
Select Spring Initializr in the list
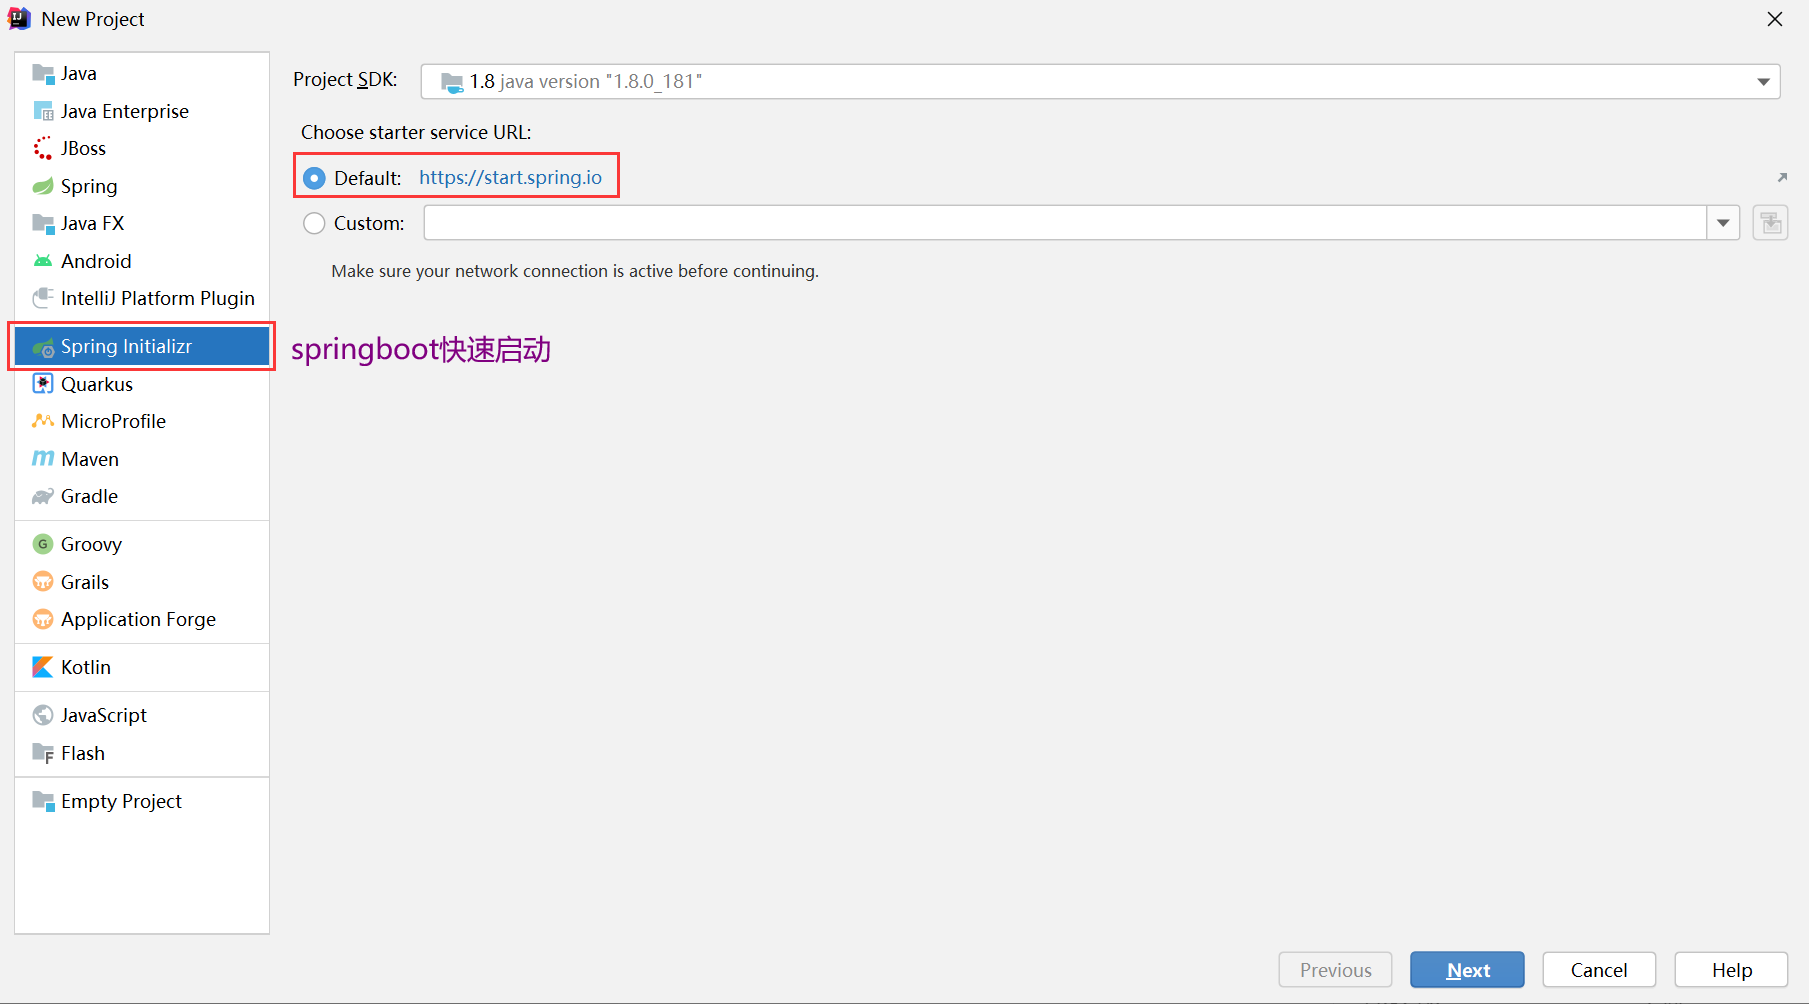coord(142,346)
